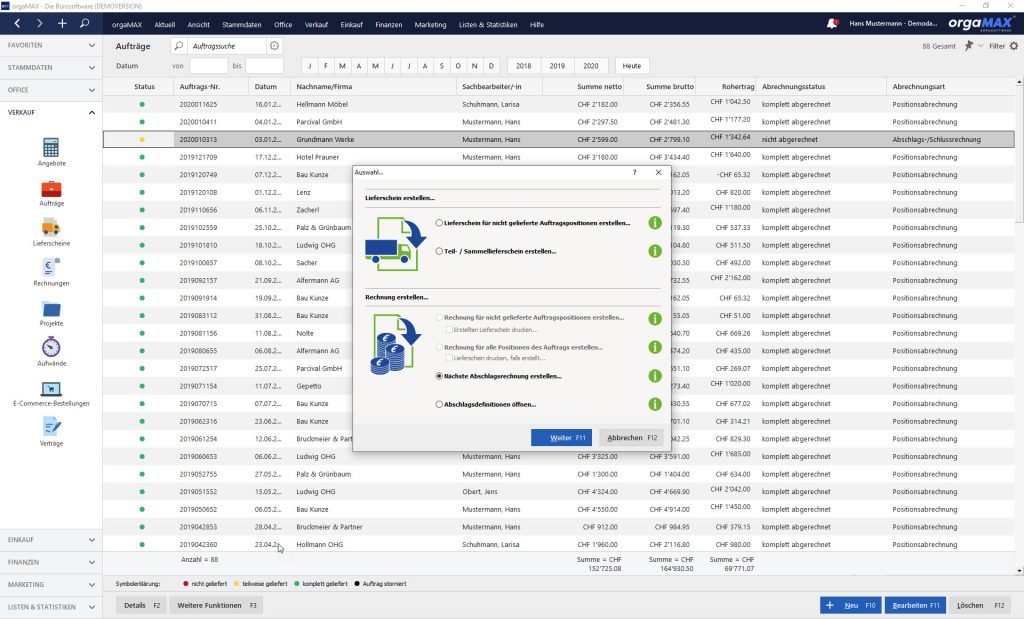
Task: Open Weitere Funktionen button
Action: tap(217, 605)
